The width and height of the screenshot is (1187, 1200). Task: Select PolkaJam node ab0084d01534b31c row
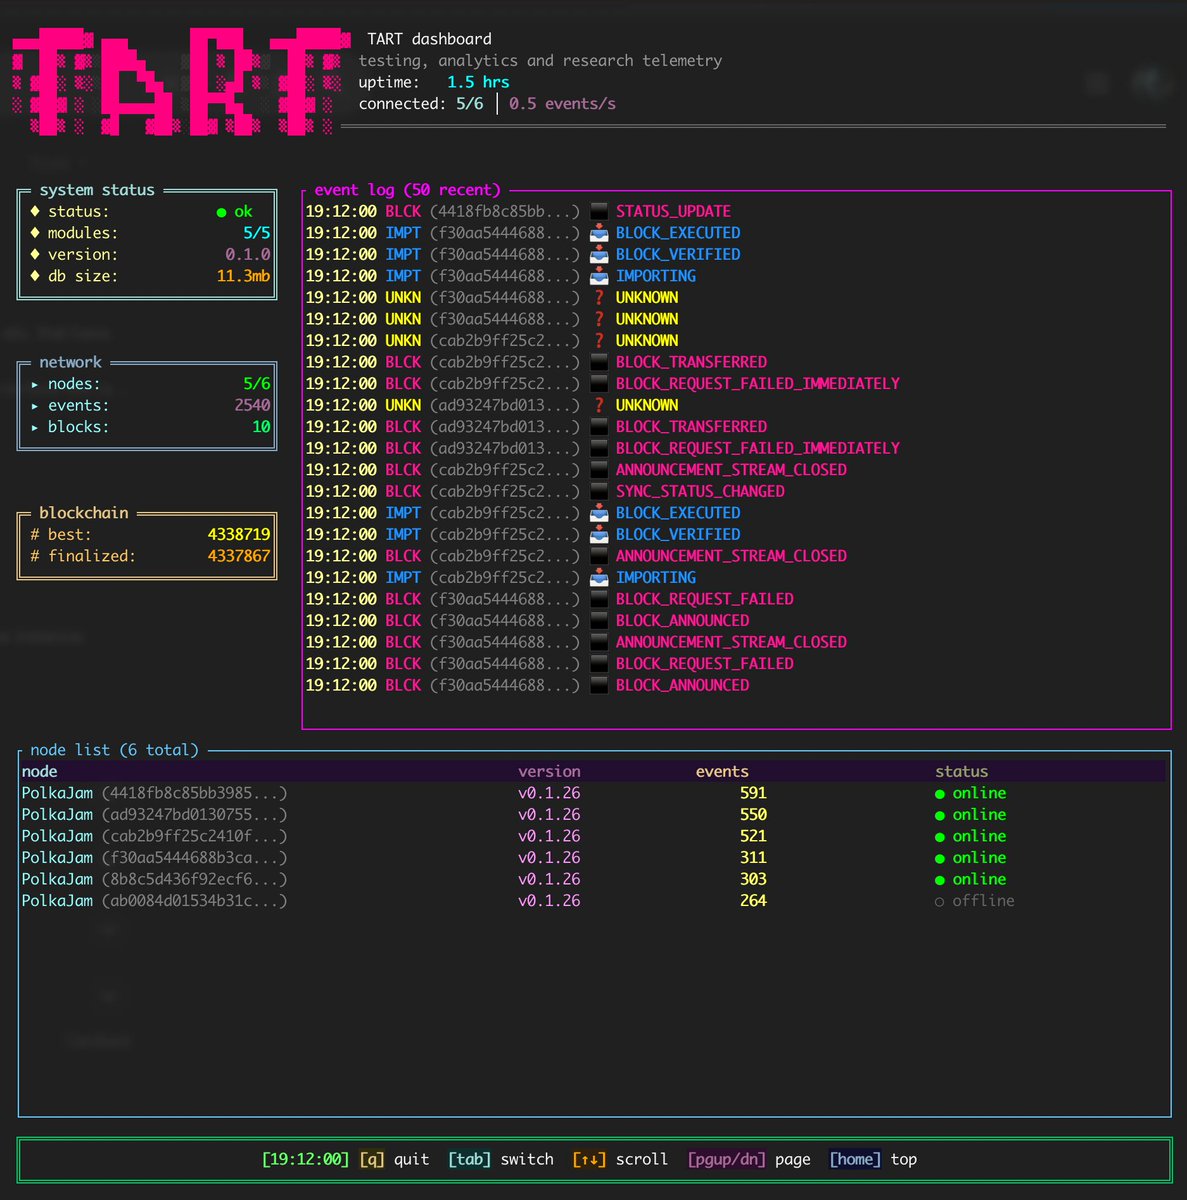coord(593,902)
